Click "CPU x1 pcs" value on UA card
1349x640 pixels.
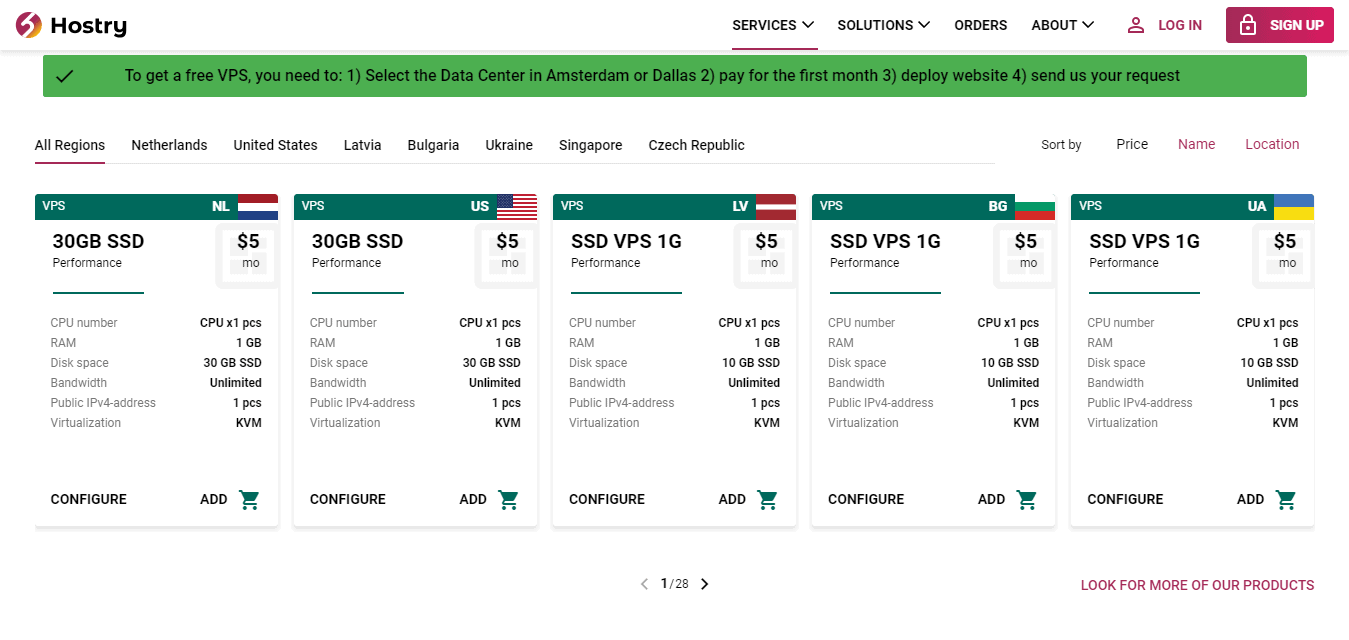click(1267, 323)
